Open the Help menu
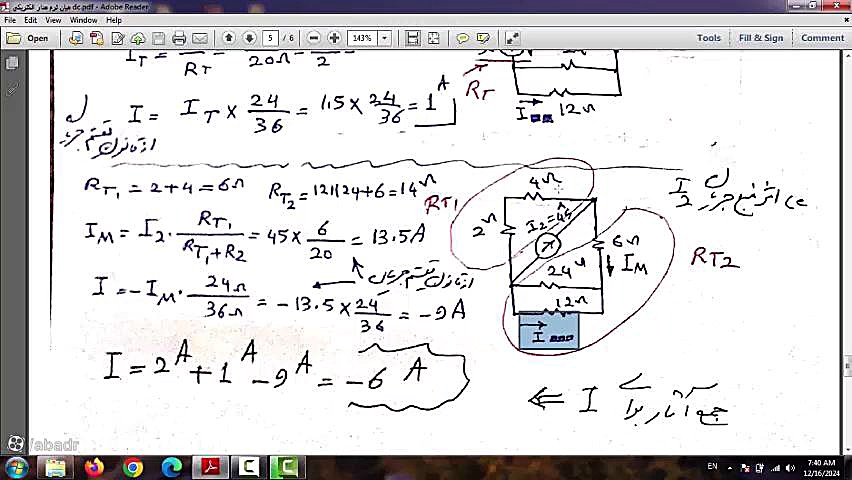 [x=114, y=20]
